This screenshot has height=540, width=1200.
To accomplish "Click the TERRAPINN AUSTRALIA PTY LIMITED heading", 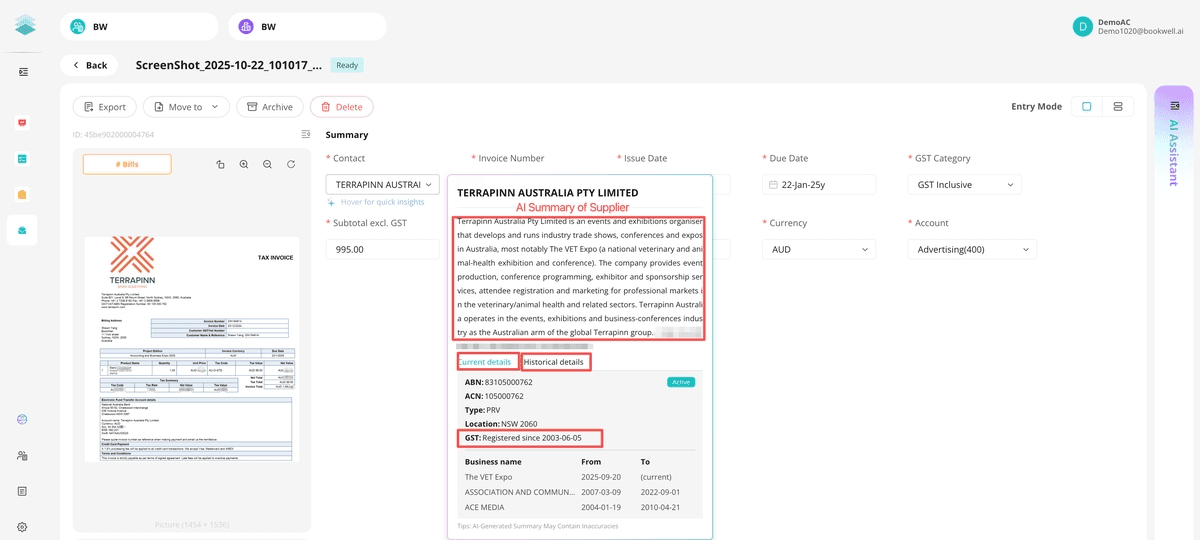I will pyautogui.click(x=547, y=192).
